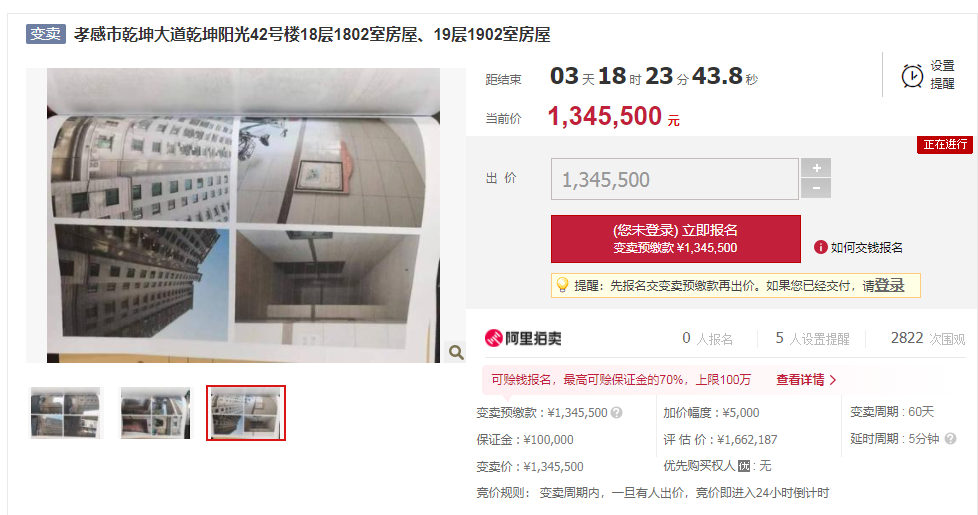Click the 出价 bid amount input field
Viewport: 978px width, 515px height.
pos(674,179)
